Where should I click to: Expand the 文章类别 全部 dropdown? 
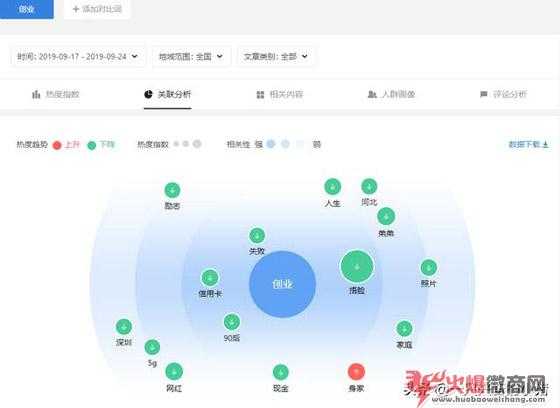pos(276,56)
